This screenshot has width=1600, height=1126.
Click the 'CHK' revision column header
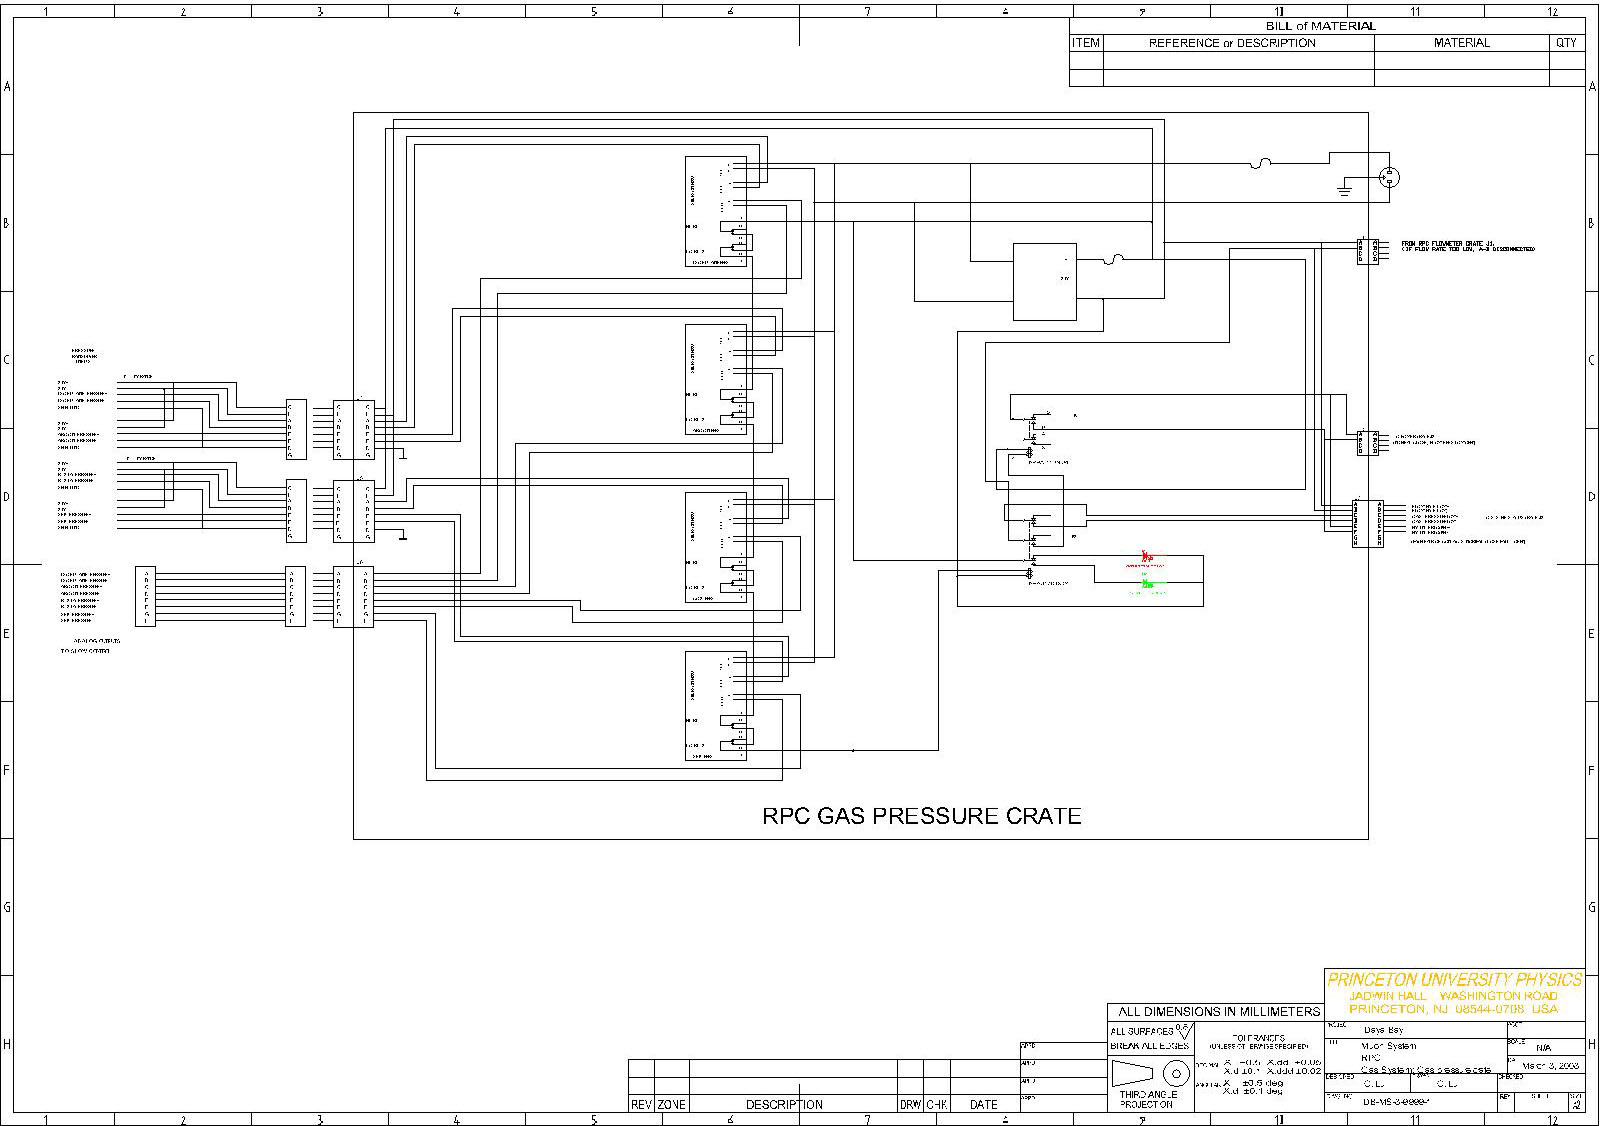click(x=937, y=1105)
